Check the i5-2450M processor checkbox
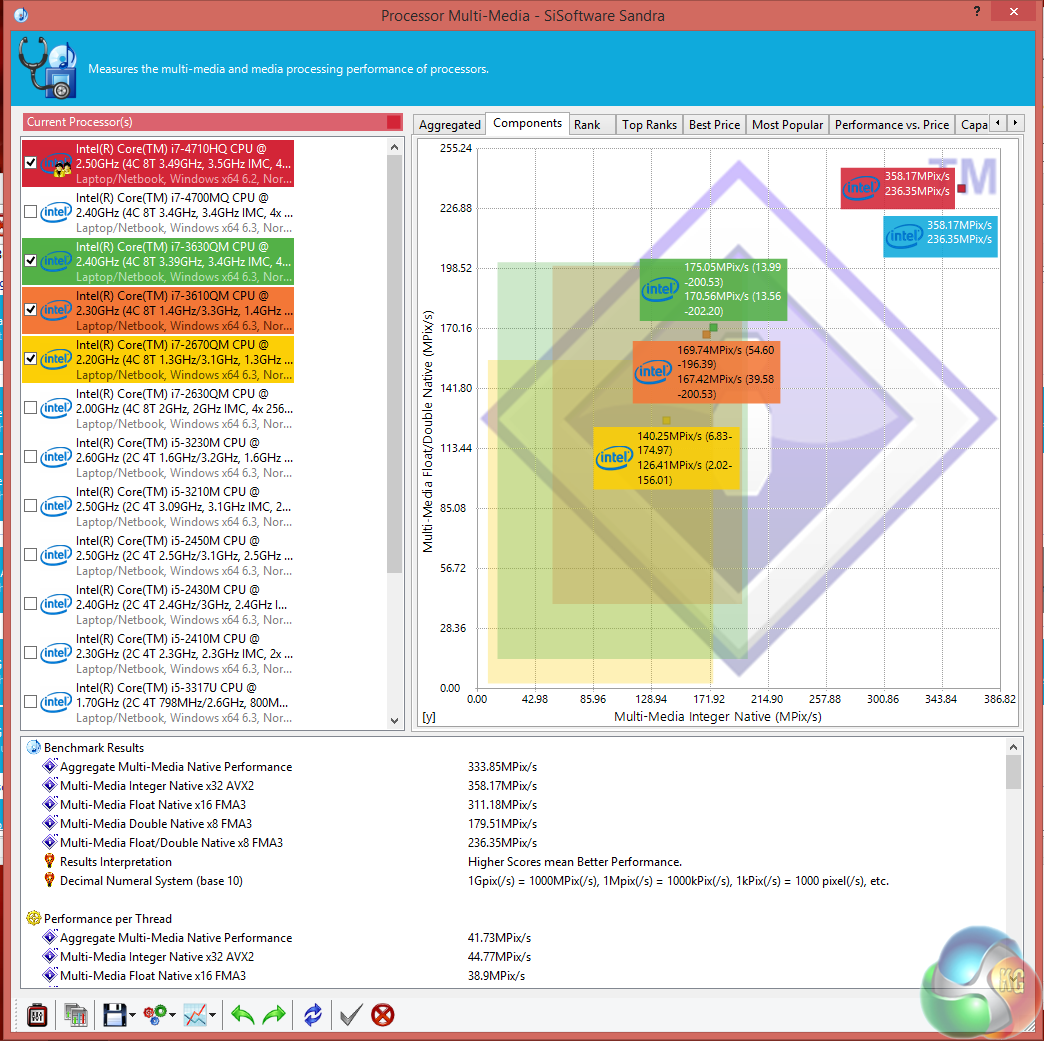This screenshot has height=1041, width=1044. point(30,555)
